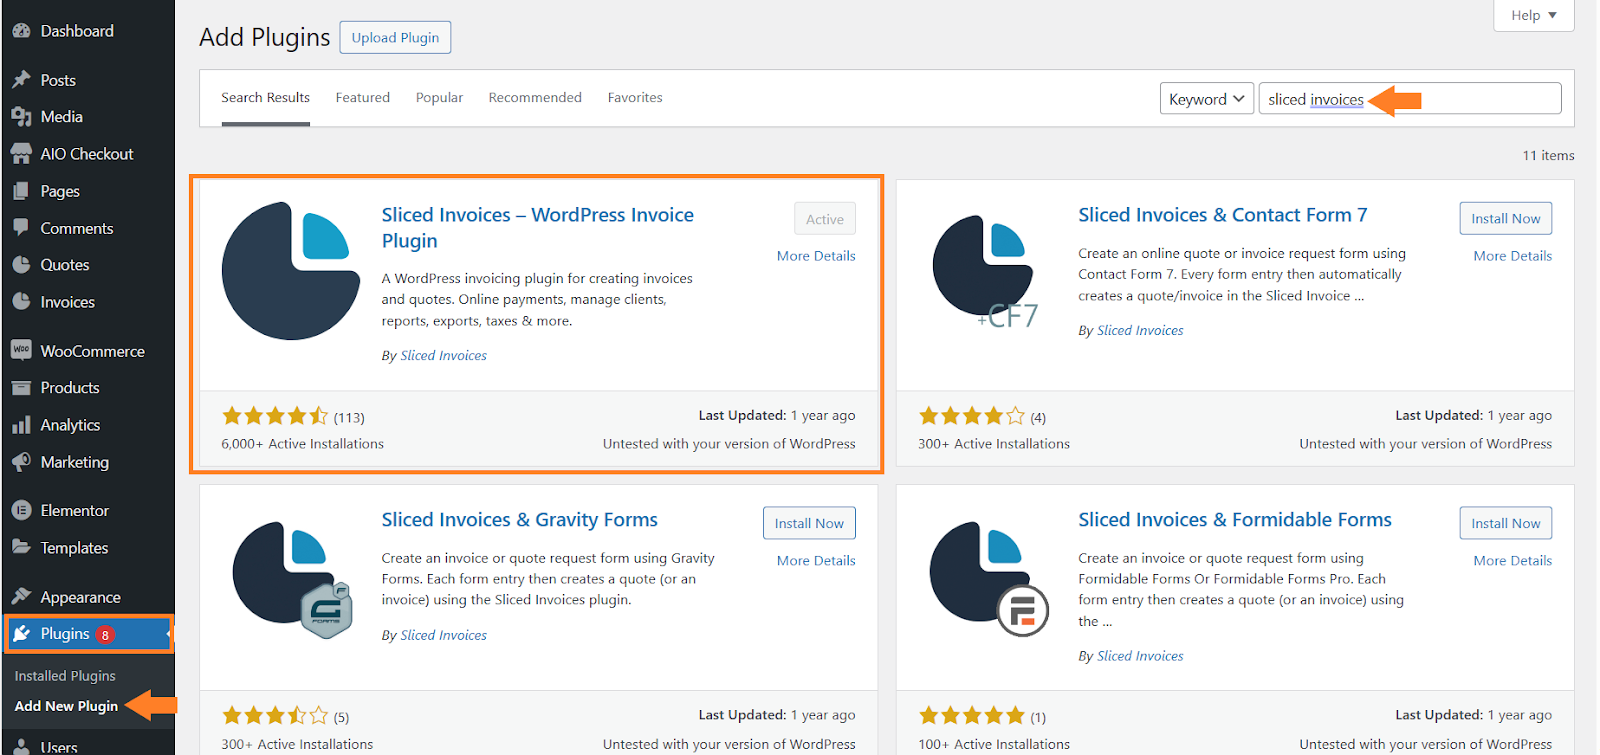The height and width of the screenshot is (755, 1600).
Task: Click the Media library icon
Action: click(21, 117)
